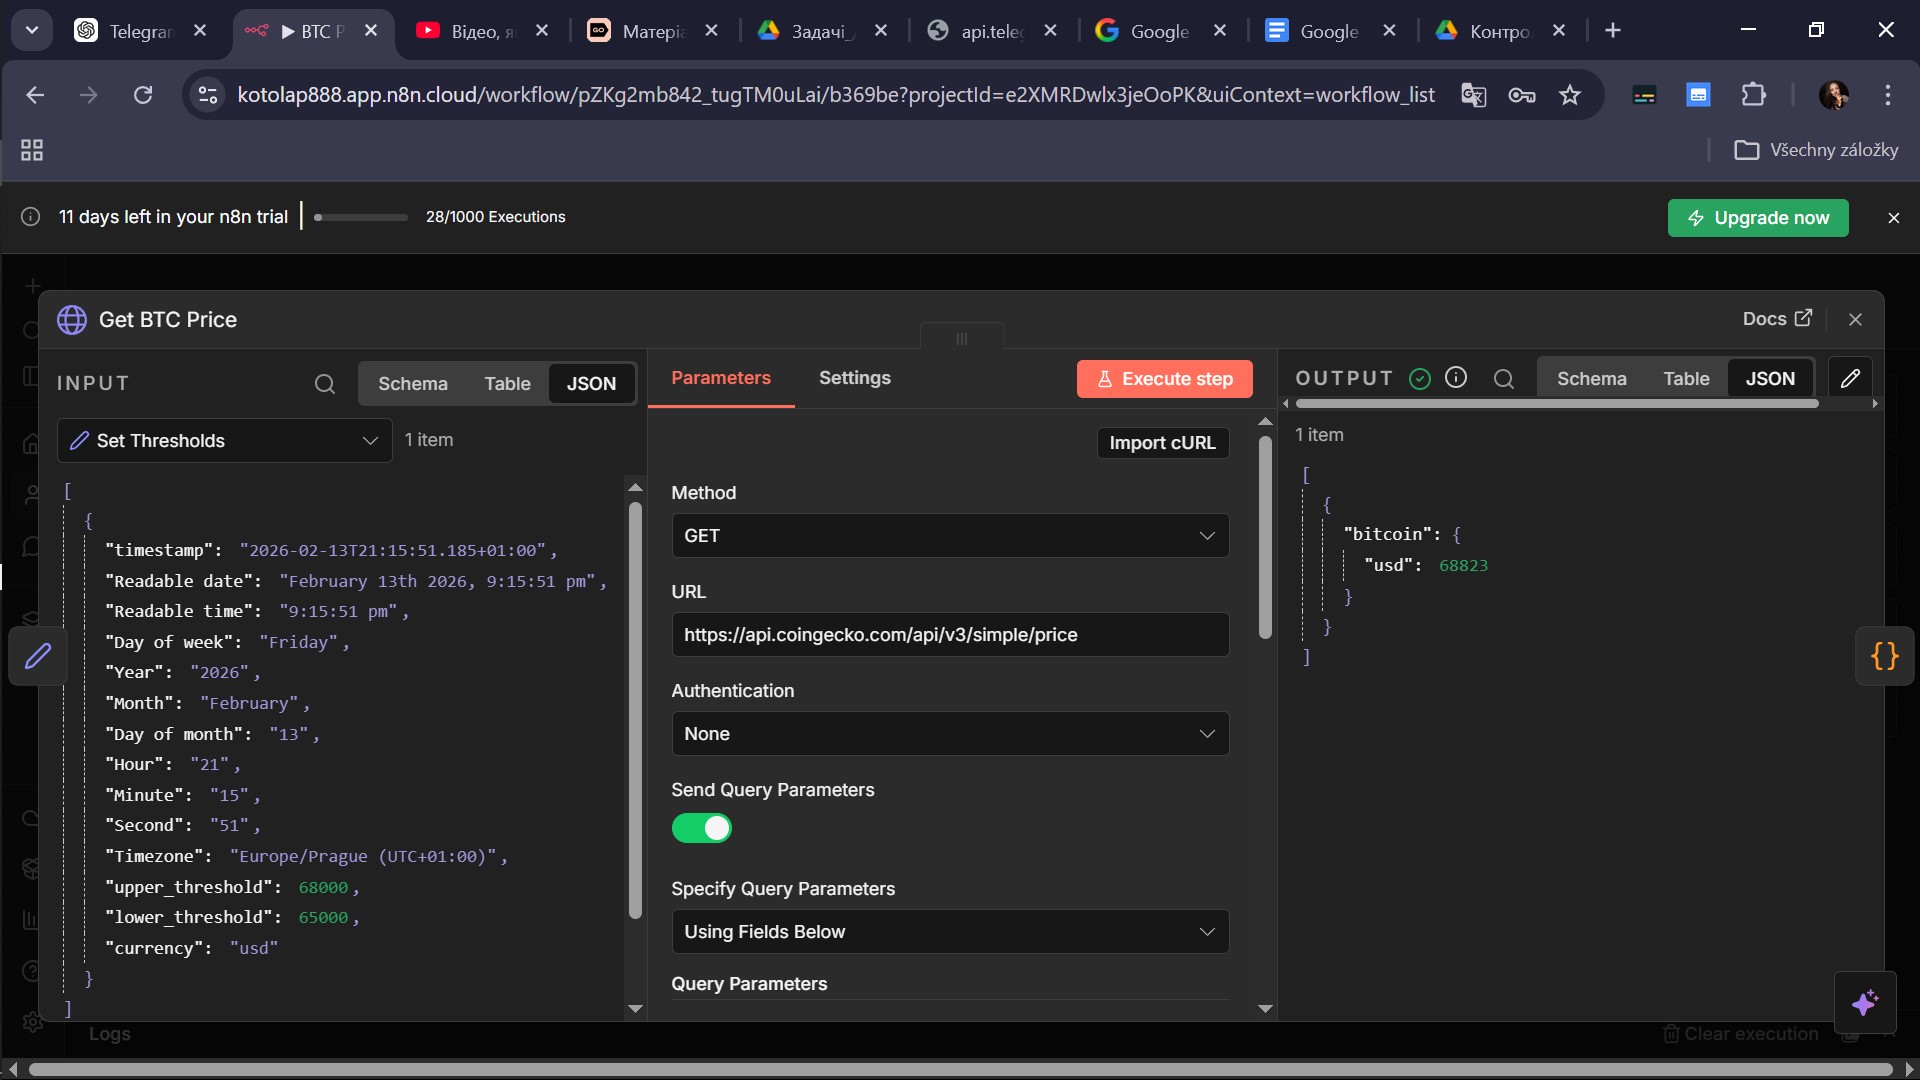Click the upper_threshold value 68000
This screenshot has height=1080, width=1920.
(323, 888)
